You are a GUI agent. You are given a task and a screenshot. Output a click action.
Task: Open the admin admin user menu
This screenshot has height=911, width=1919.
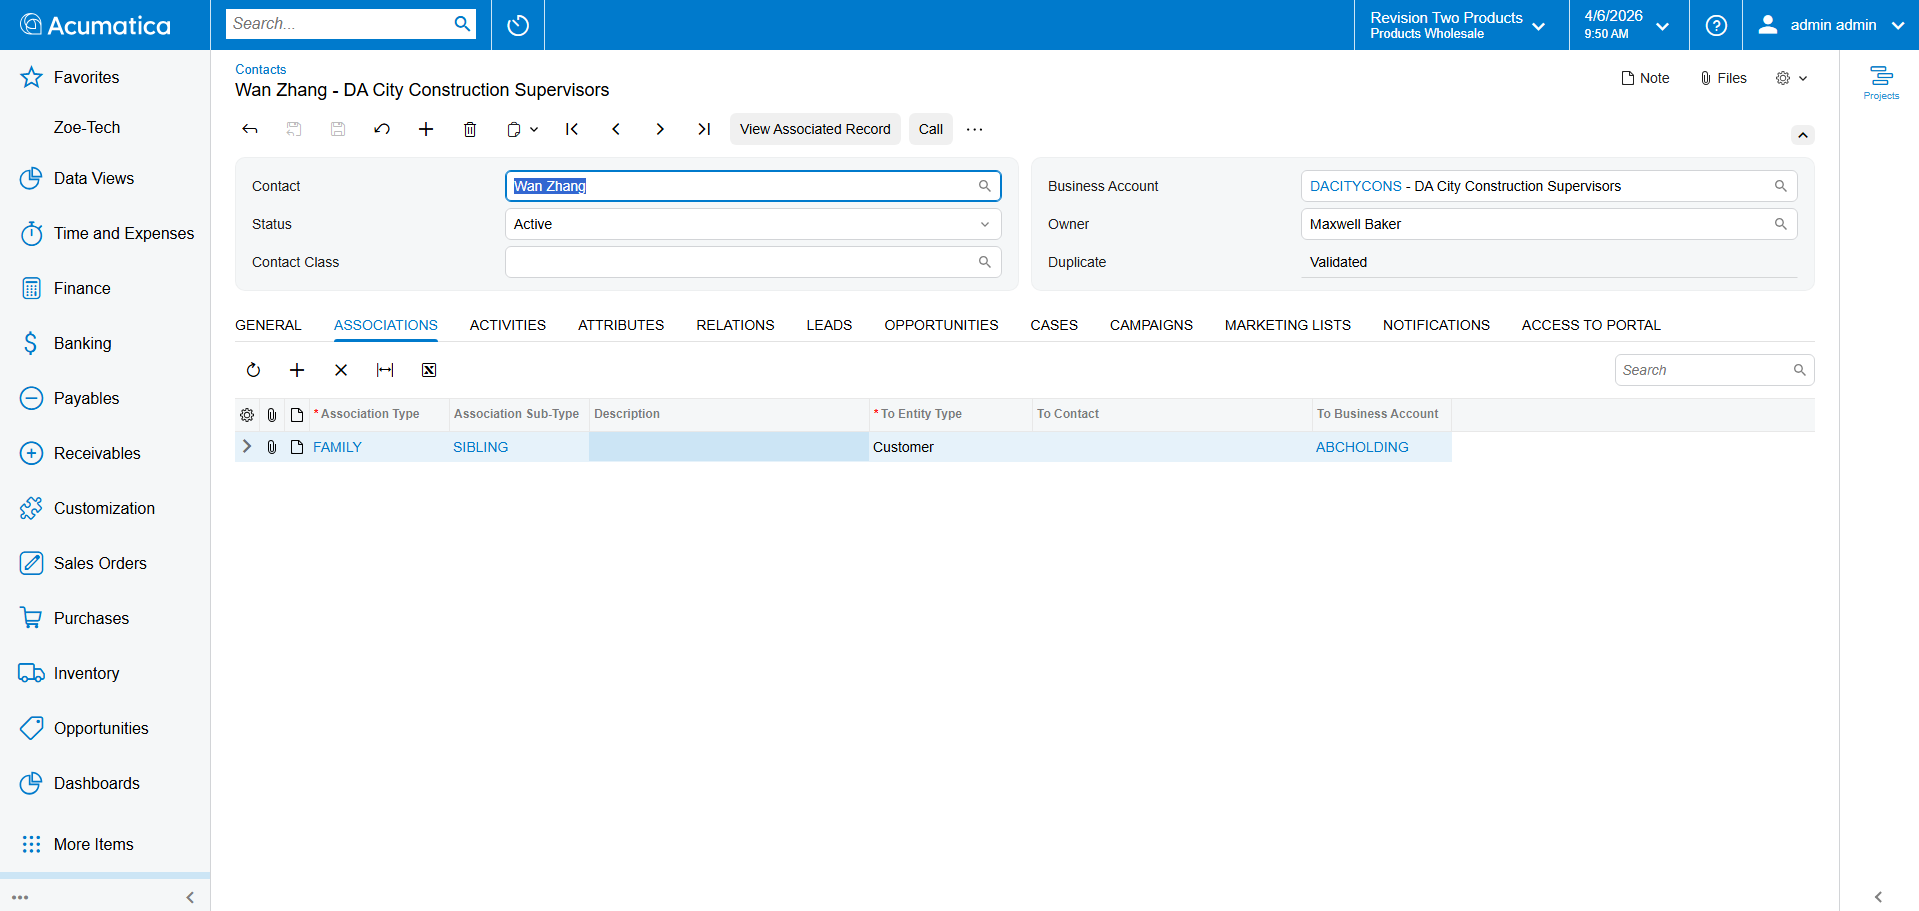(1831, 25)
